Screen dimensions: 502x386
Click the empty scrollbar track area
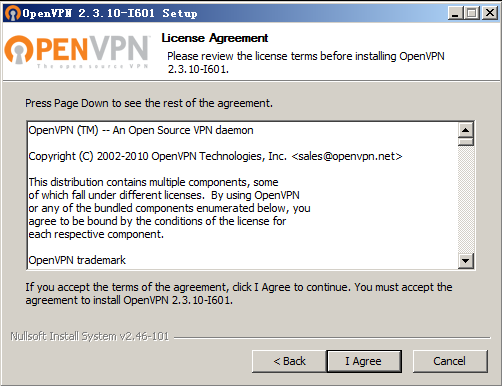point(466,199)
